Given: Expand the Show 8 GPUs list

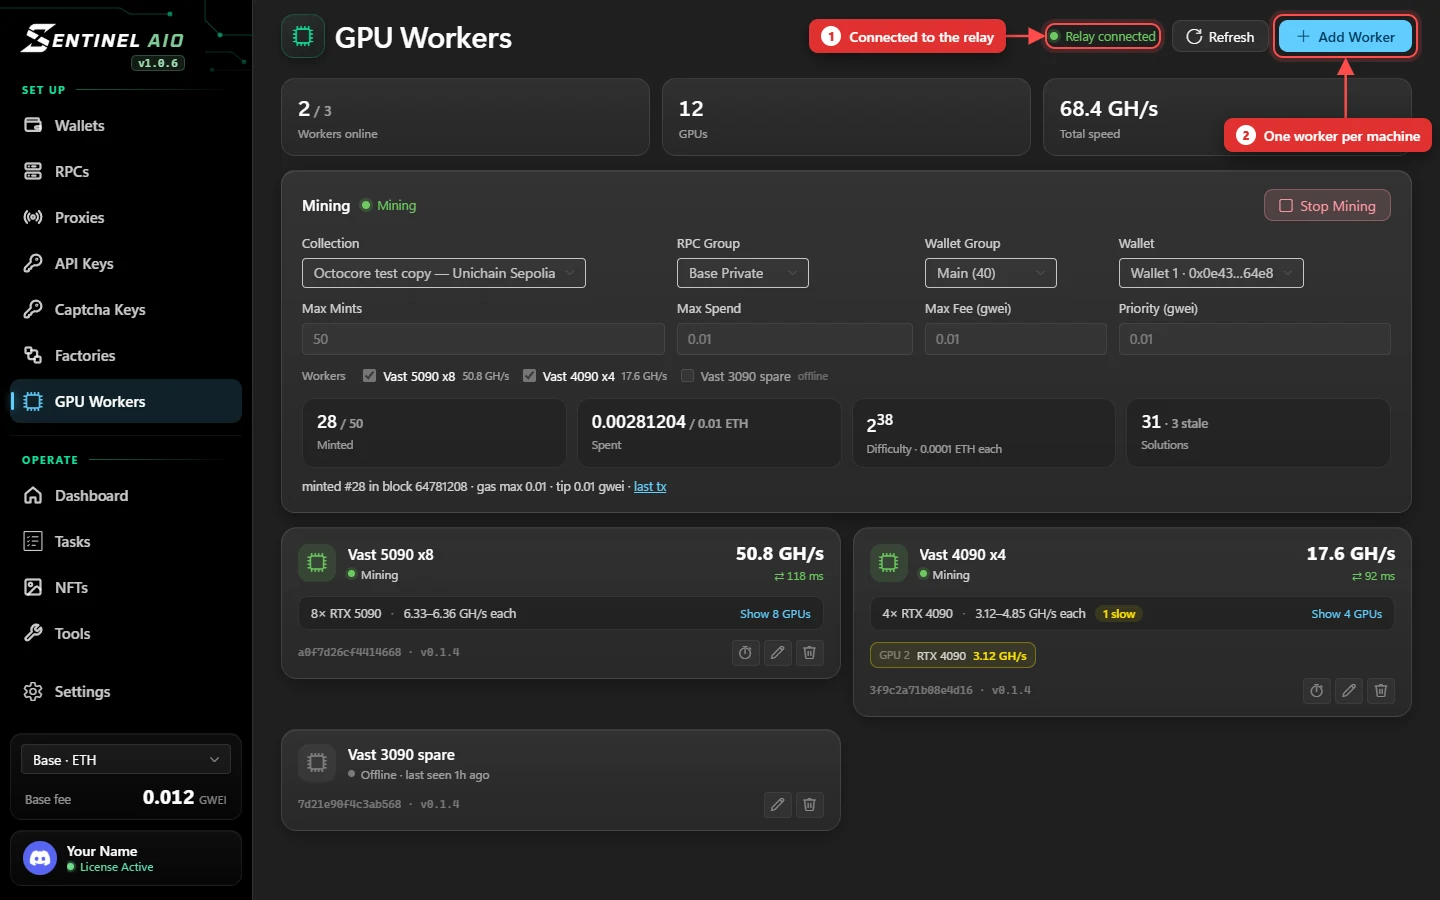Looking at the screenshot, I should point(775,614).
